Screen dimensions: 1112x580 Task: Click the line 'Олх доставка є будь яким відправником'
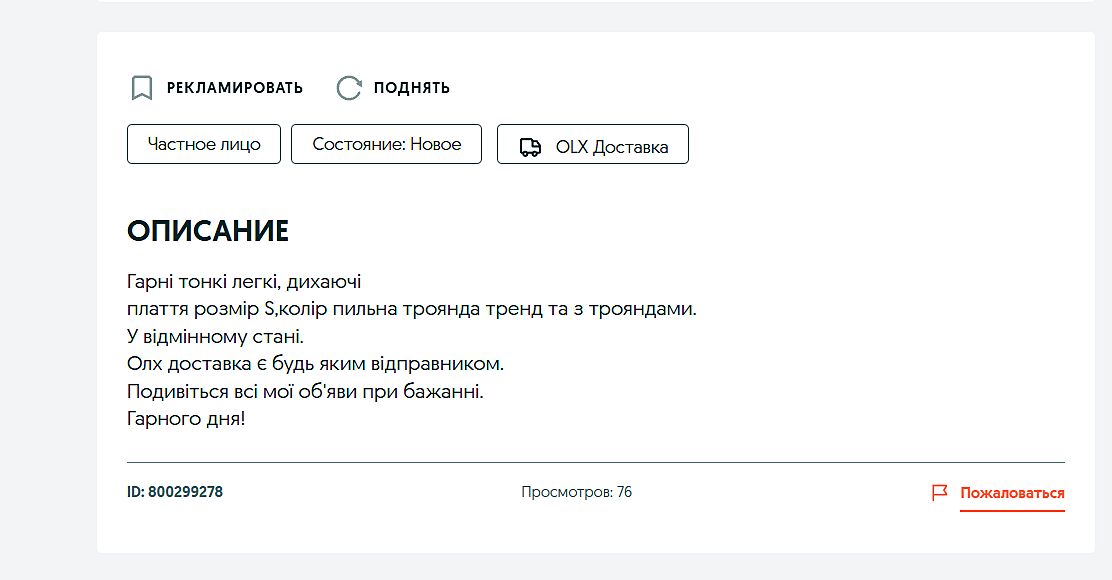(x=315, y=364)
